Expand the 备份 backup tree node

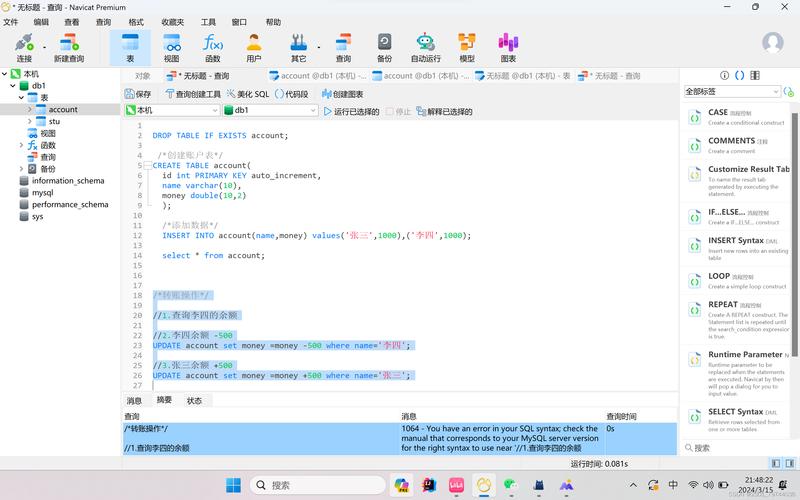[21, 169]
